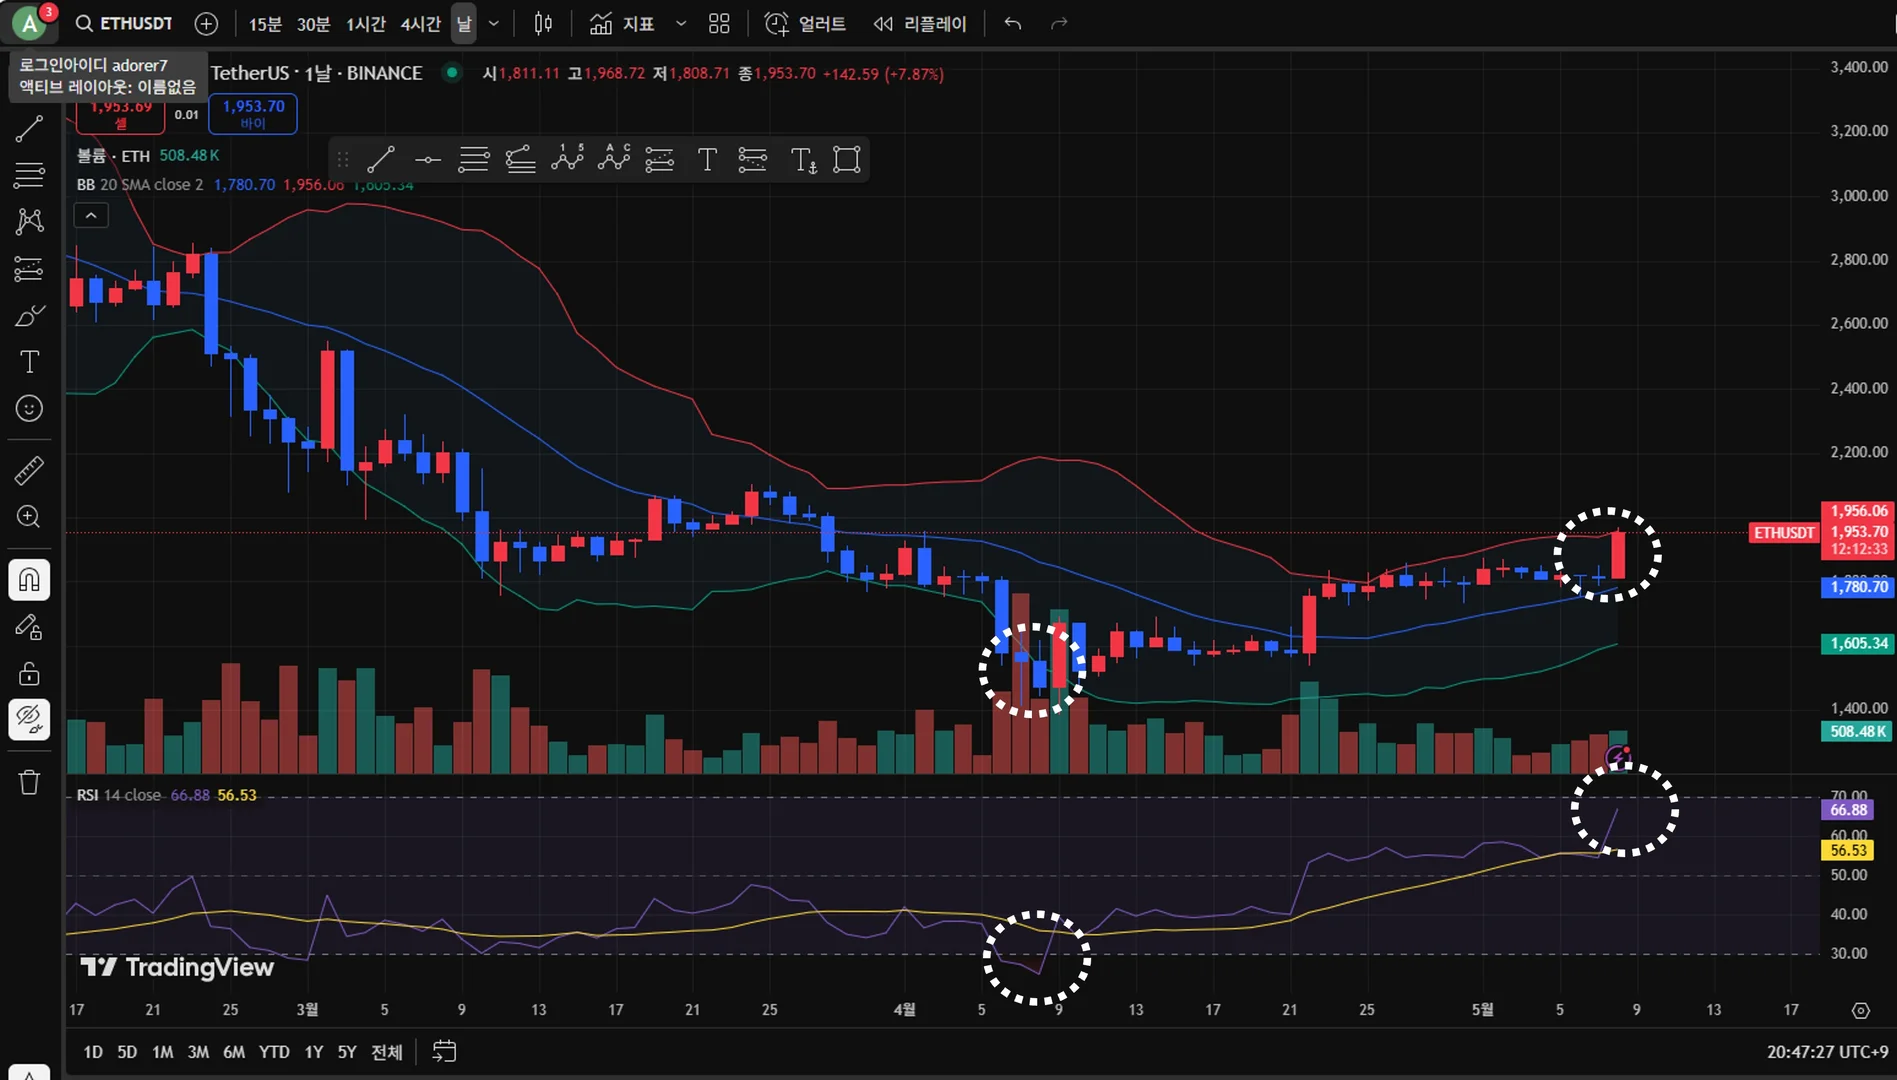This screenshot has height=1080, width=1897.
Task: Show the full range with 전체
Action: tap(387, 1052)
